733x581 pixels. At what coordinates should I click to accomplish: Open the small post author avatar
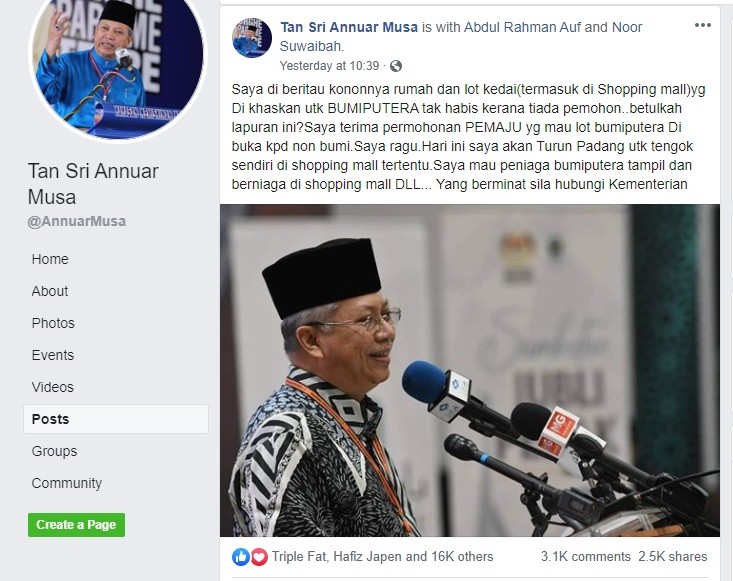(x=252, y=38)
